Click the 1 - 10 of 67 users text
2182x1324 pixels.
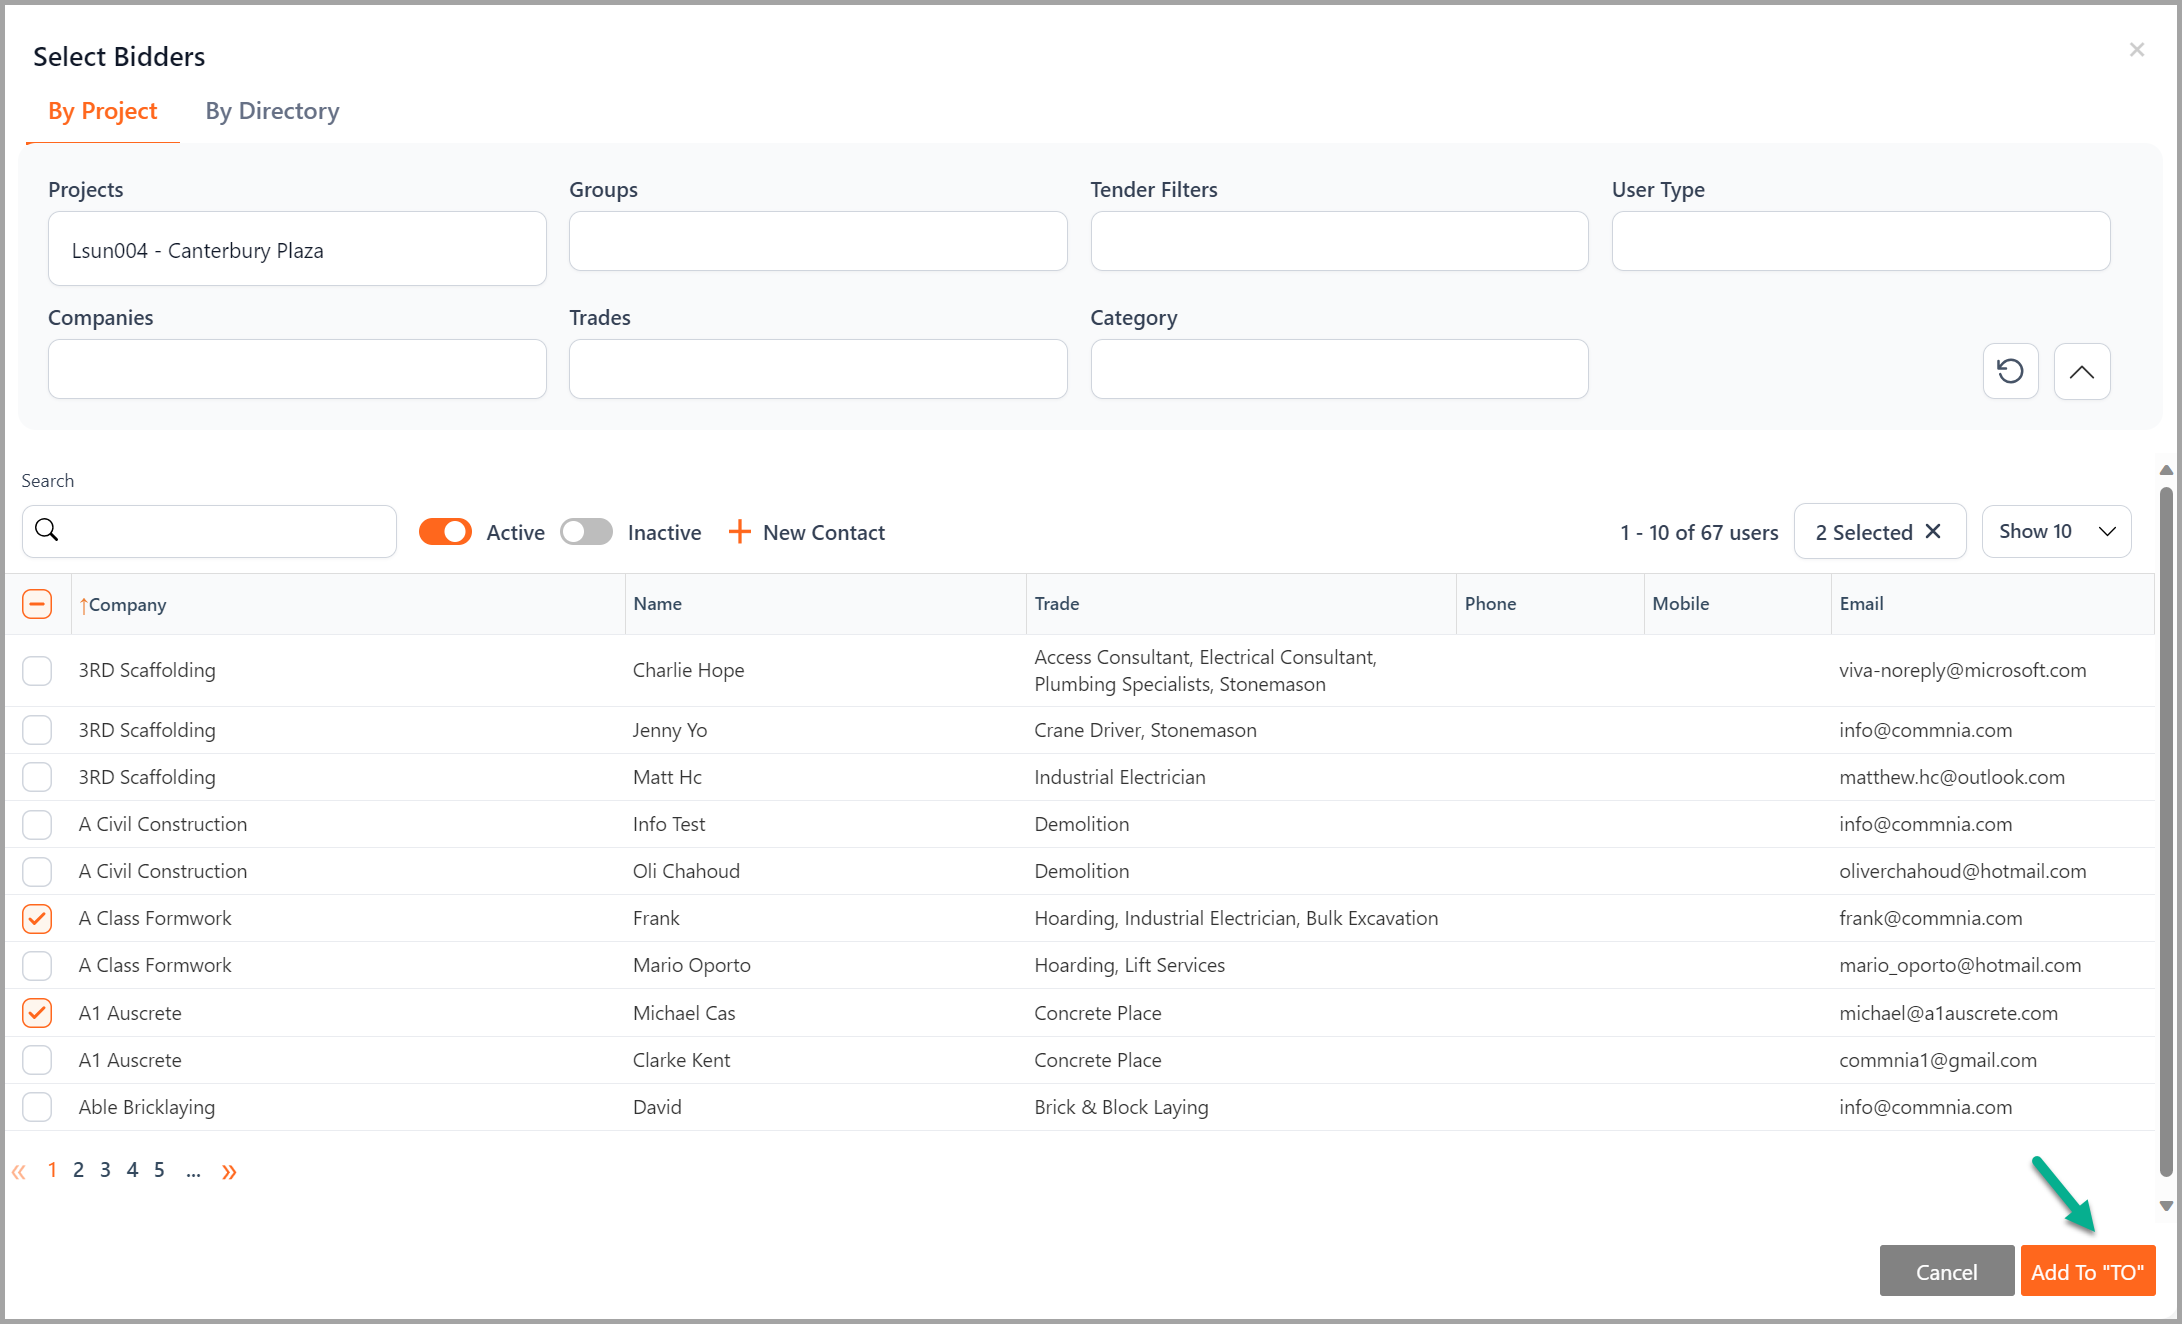(1699, 532)
